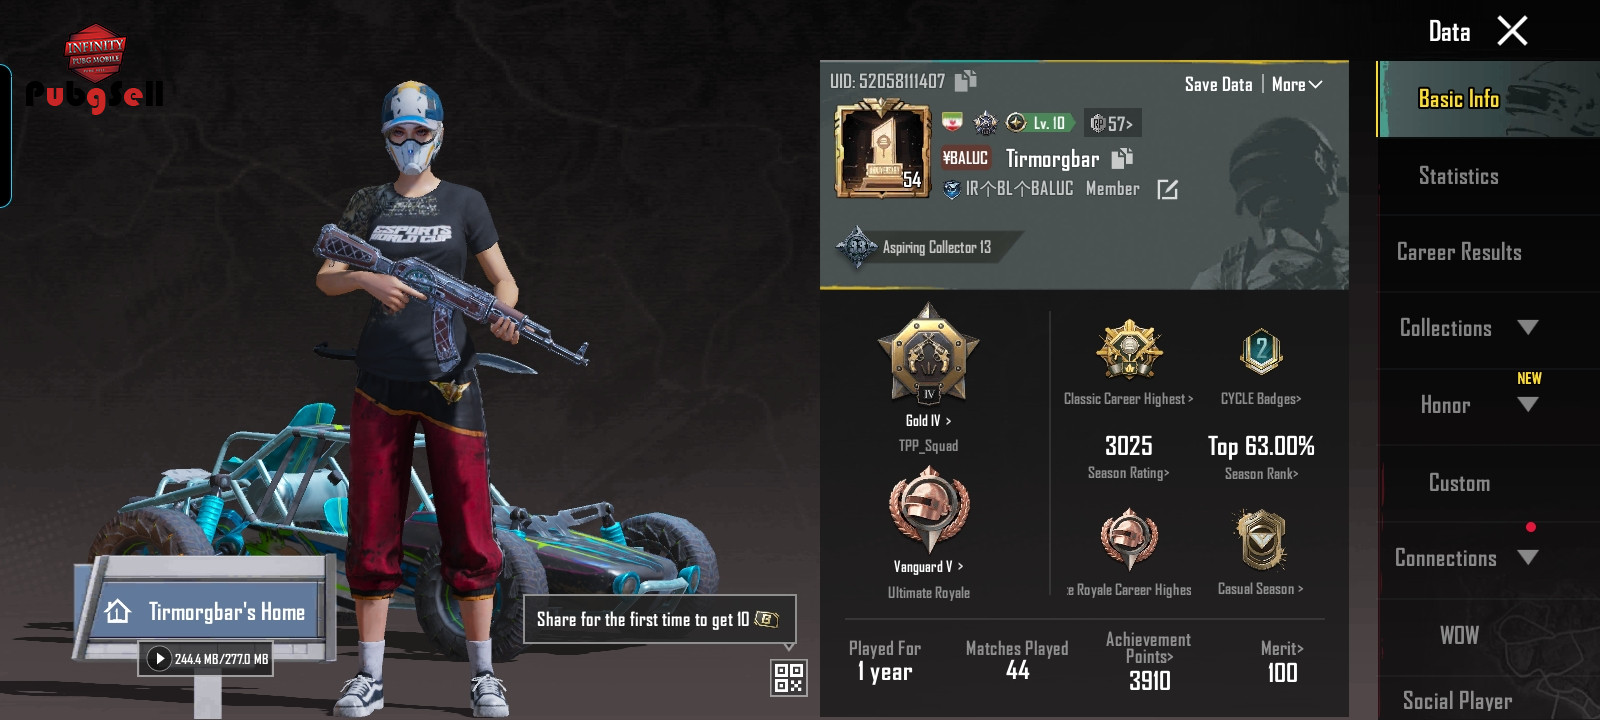Expand the Connections section arrow

(1527, 557)
